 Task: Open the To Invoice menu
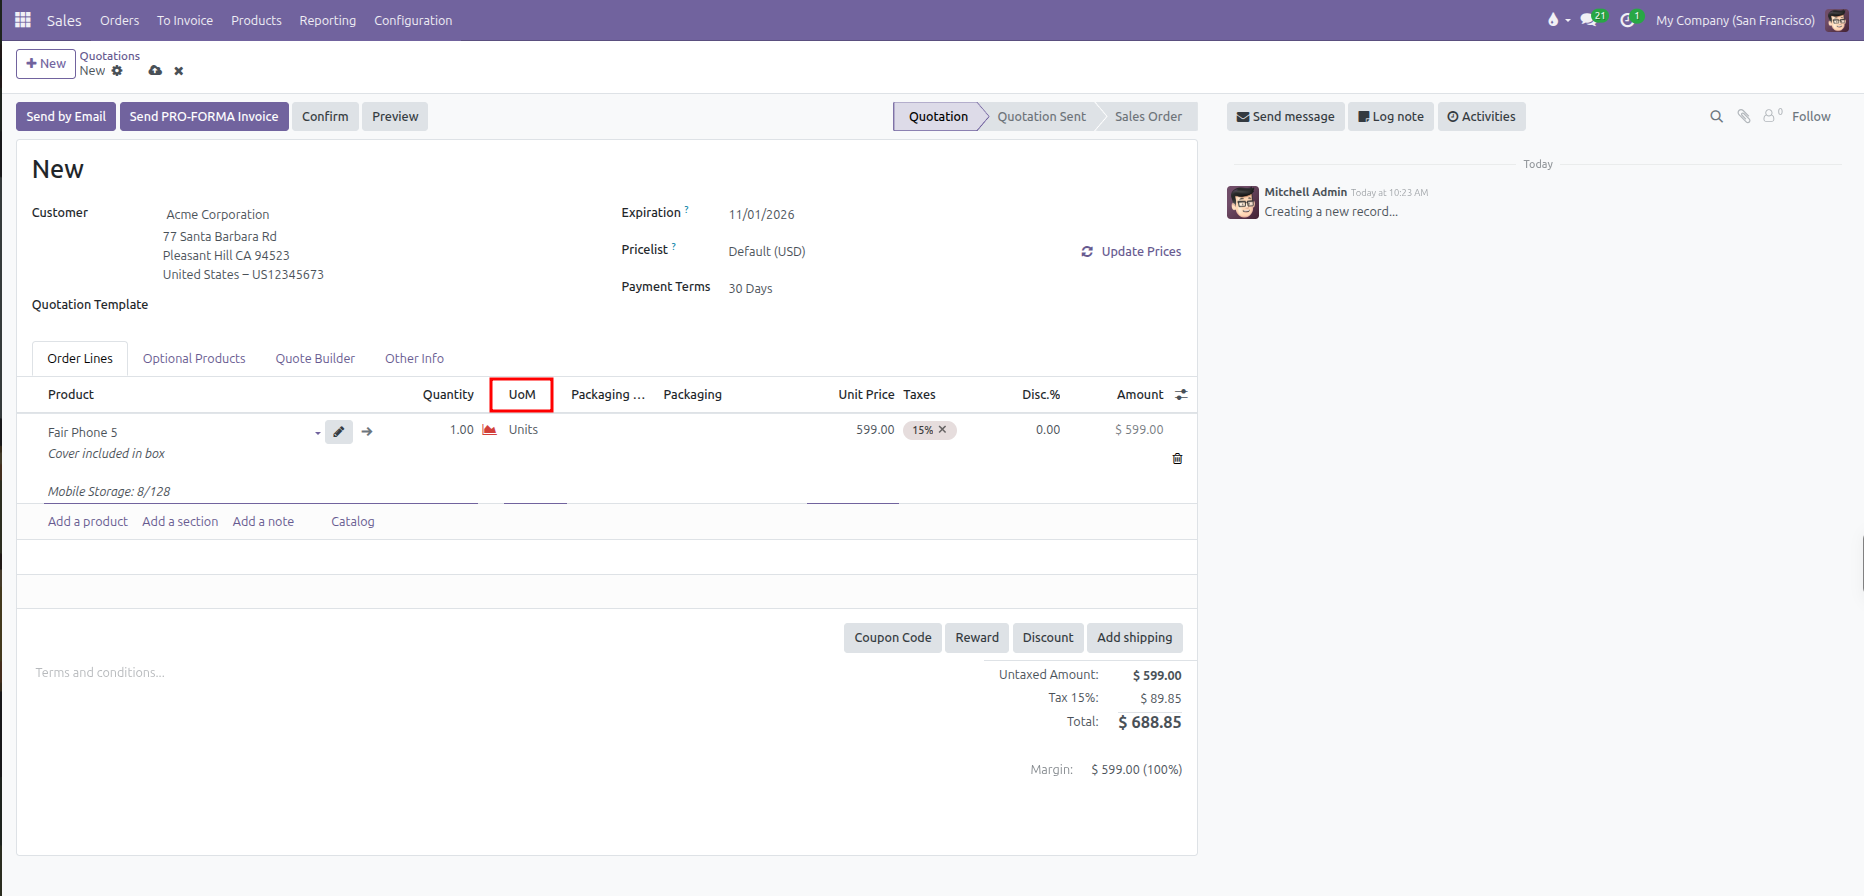point(185,20)
